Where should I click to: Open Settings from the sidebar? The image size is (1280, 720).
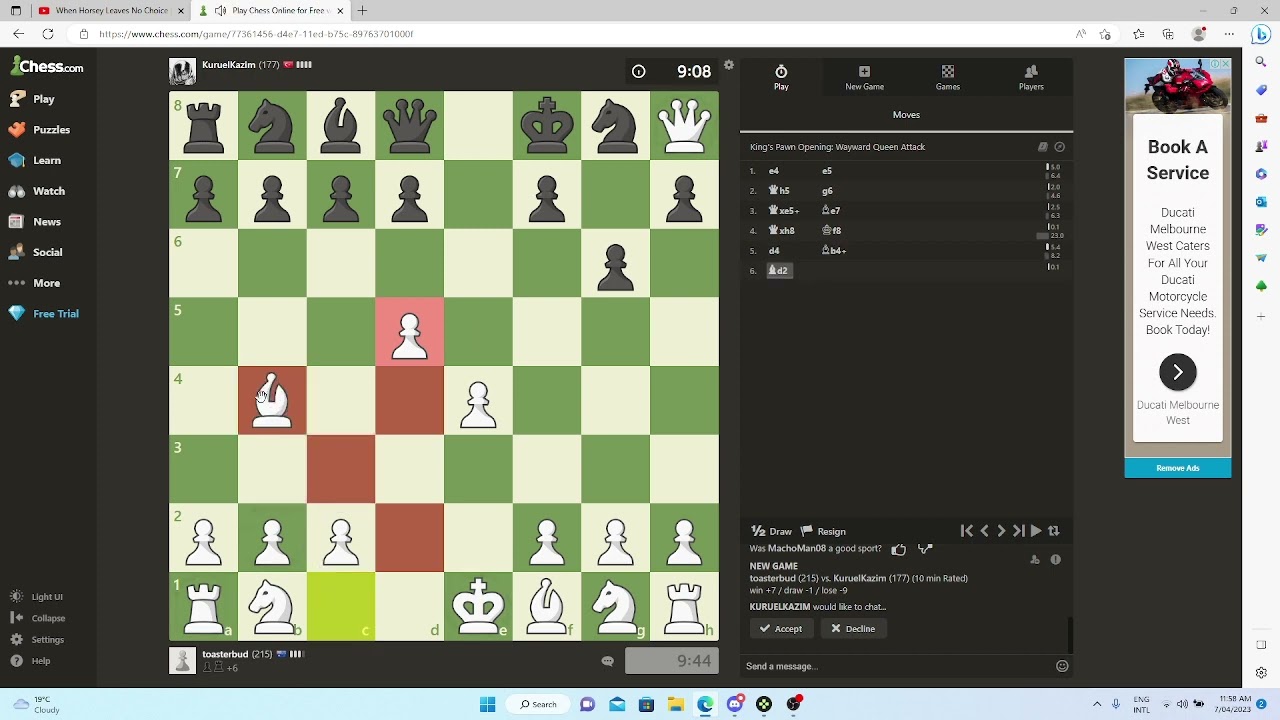(37, 640)
